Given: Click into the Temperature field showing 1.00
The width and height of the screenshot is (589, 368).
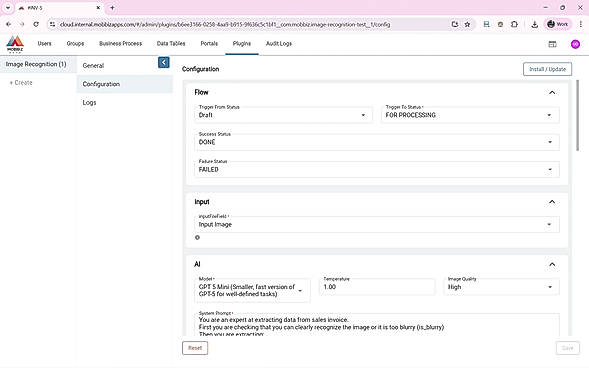Looking at the screenshot, I should point(377,287).
